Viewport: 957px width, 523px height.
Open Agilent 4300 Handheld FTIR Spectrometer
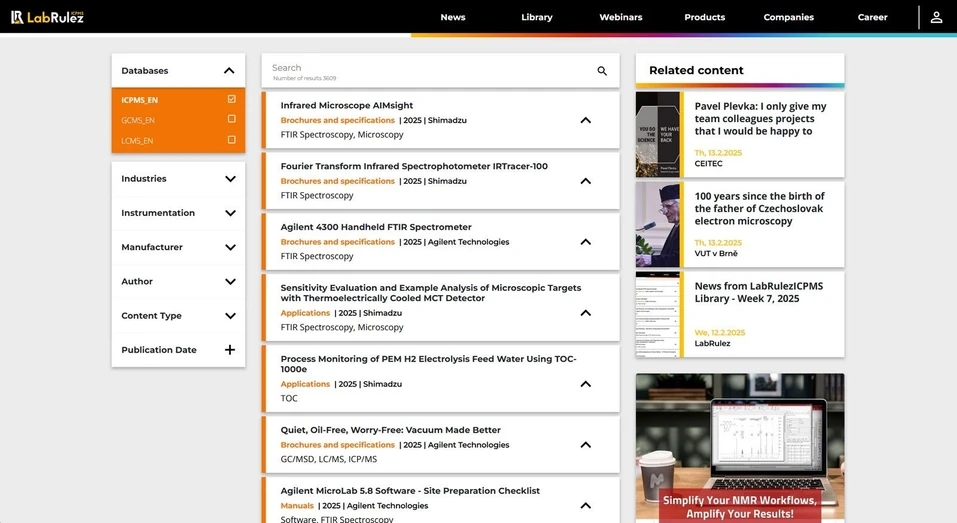376,227
